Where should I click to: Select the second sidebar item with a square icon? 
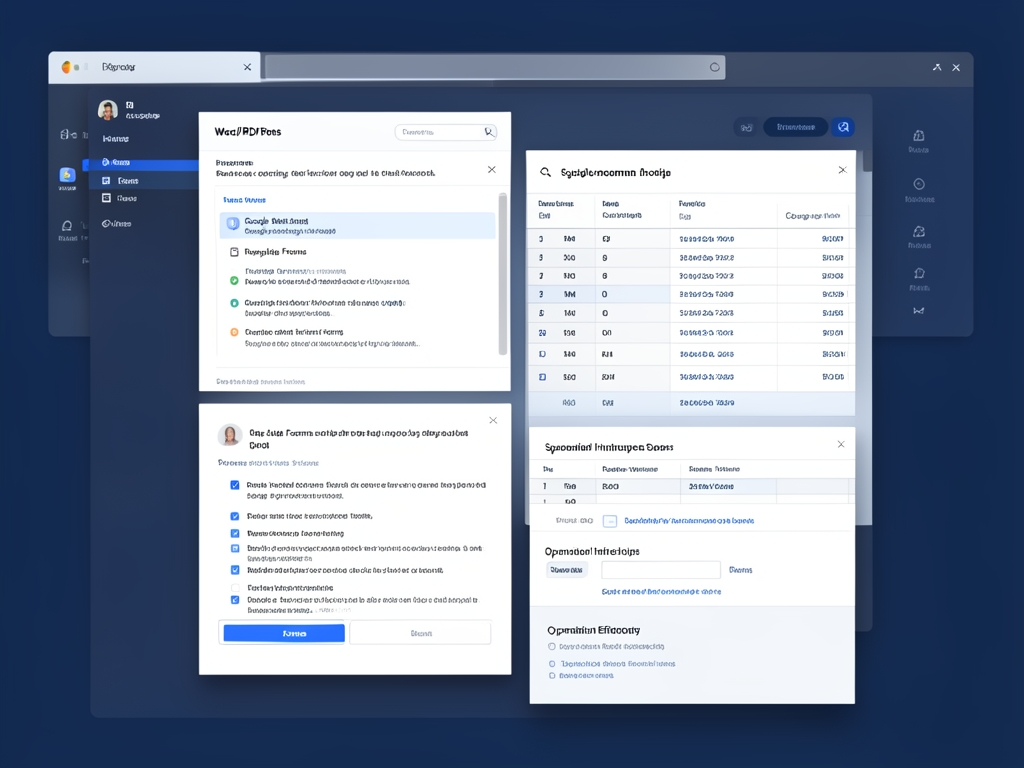(x=144, y=181)
